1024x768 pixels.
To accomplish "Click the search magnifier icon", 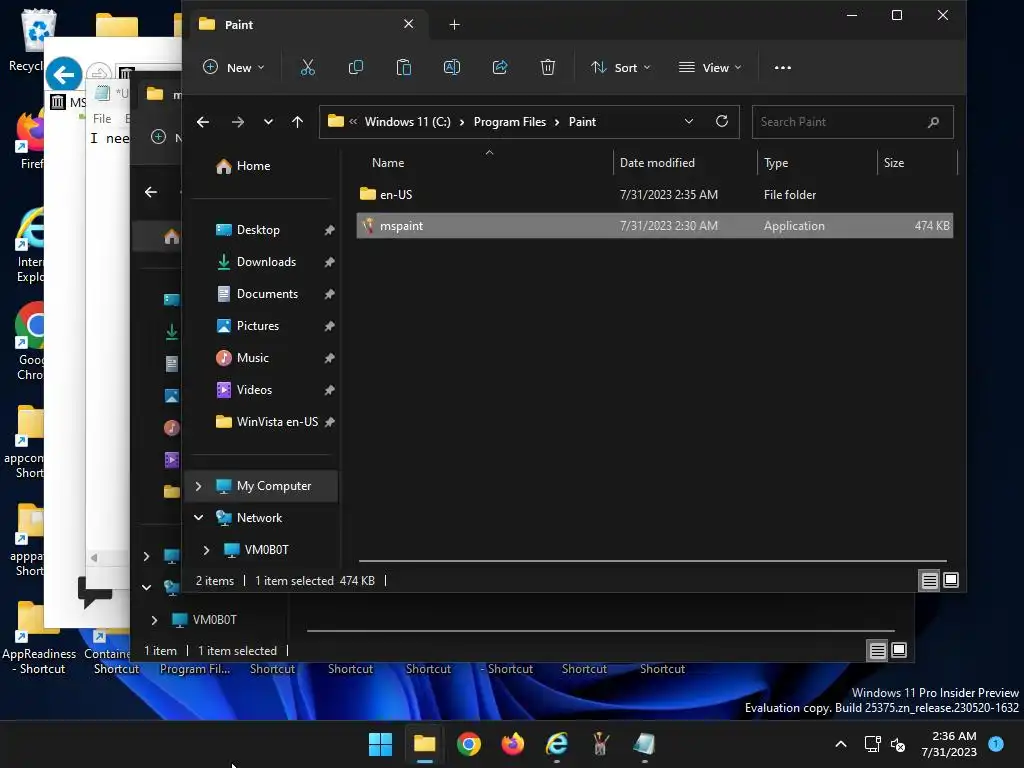I will 933,122.
